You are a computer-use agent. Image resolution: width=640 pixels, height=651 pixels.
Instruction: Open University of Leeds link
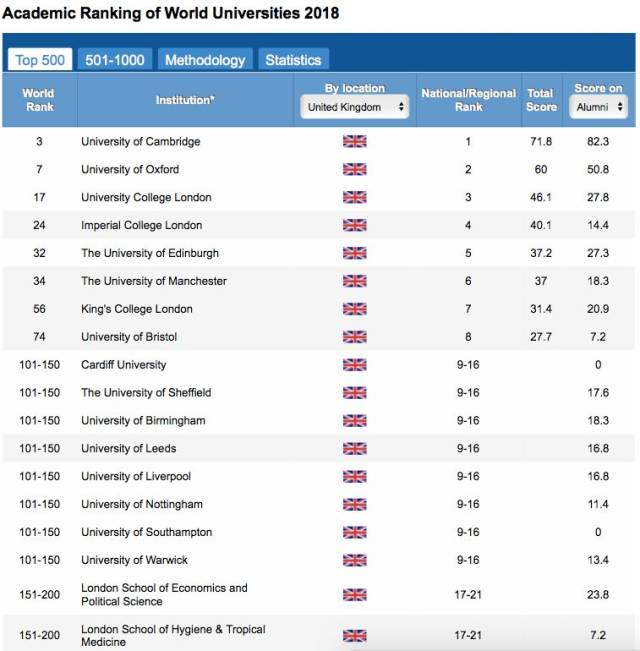tap(129, 448)
